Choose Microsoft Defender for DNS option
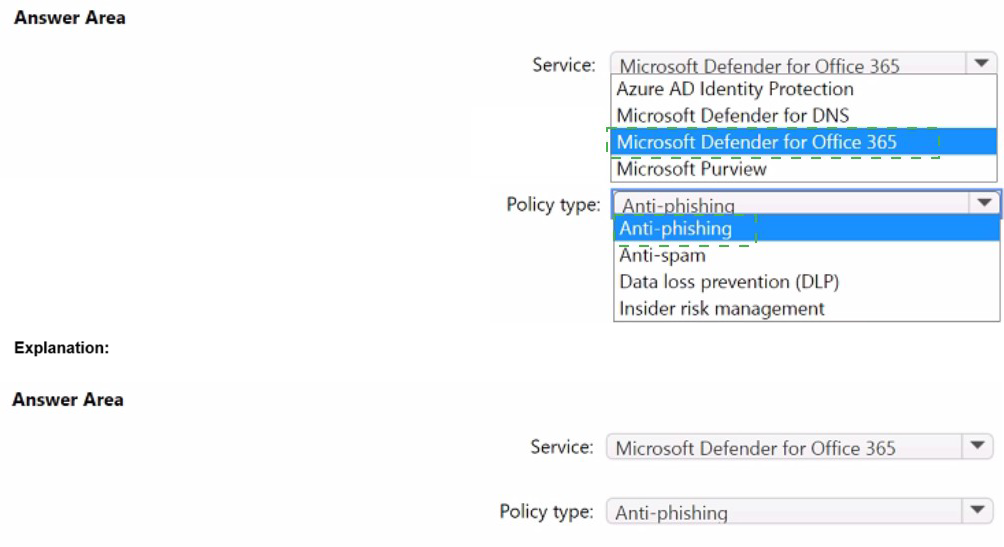The width and height of the screenshot is (1004, 547). tap(732, 115)
